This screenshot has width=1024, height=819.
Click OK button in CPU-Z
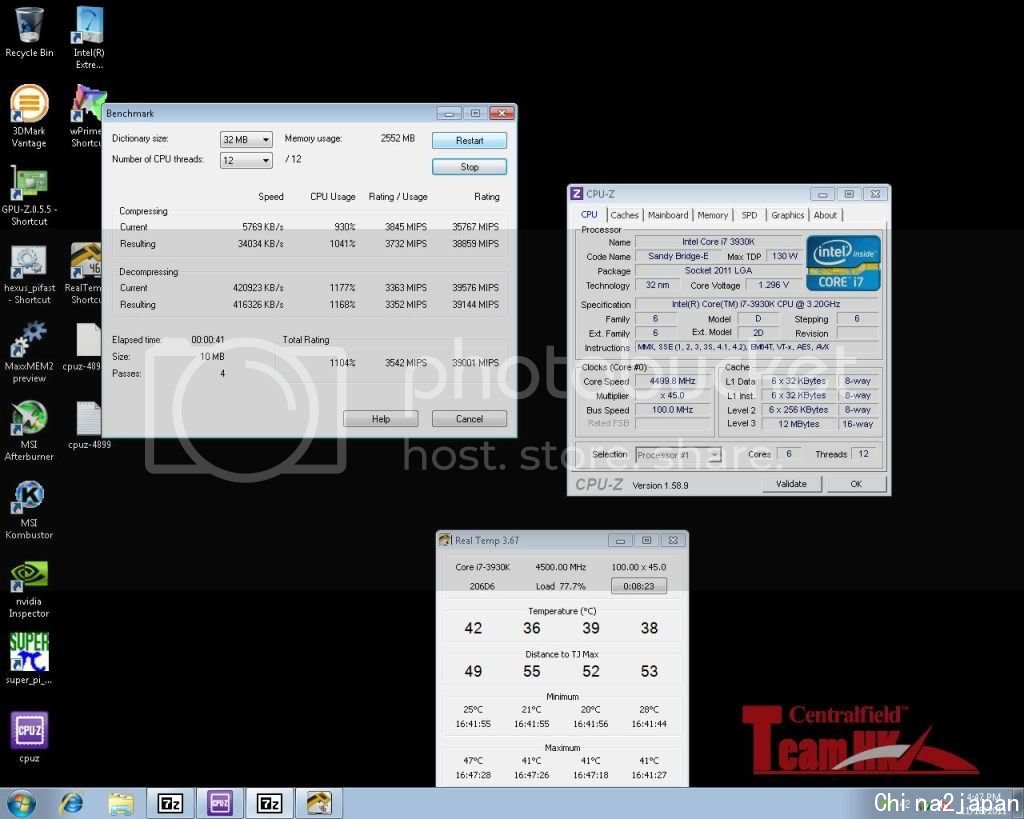(x=856, y=484)
